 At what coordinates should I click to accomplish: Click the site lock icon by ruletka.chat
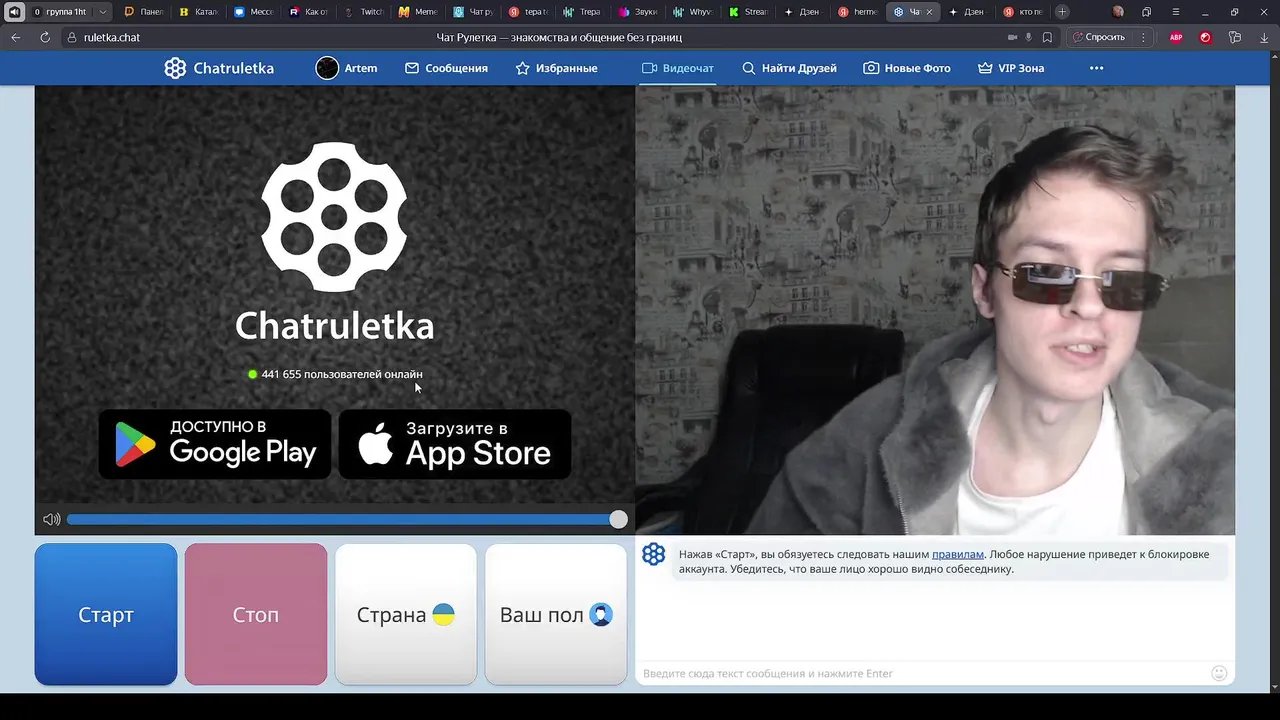[x=71, y=37]
